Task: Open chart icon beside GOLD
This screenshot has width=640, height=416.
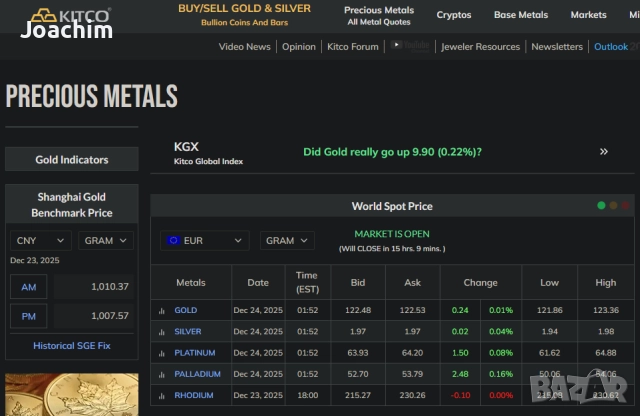Action: click(x=161, y=311)
